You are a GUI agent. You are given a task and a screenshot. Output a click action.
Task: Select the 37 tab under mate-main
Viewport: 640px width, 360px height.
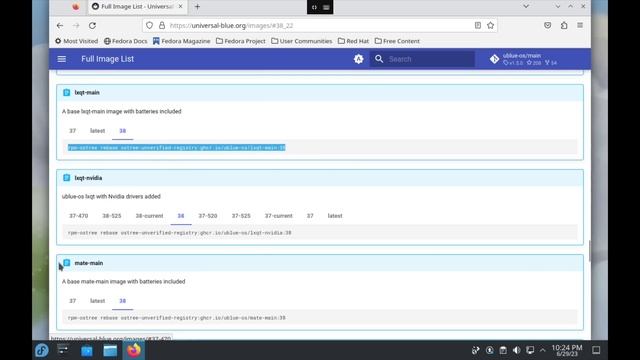[73, 301]
